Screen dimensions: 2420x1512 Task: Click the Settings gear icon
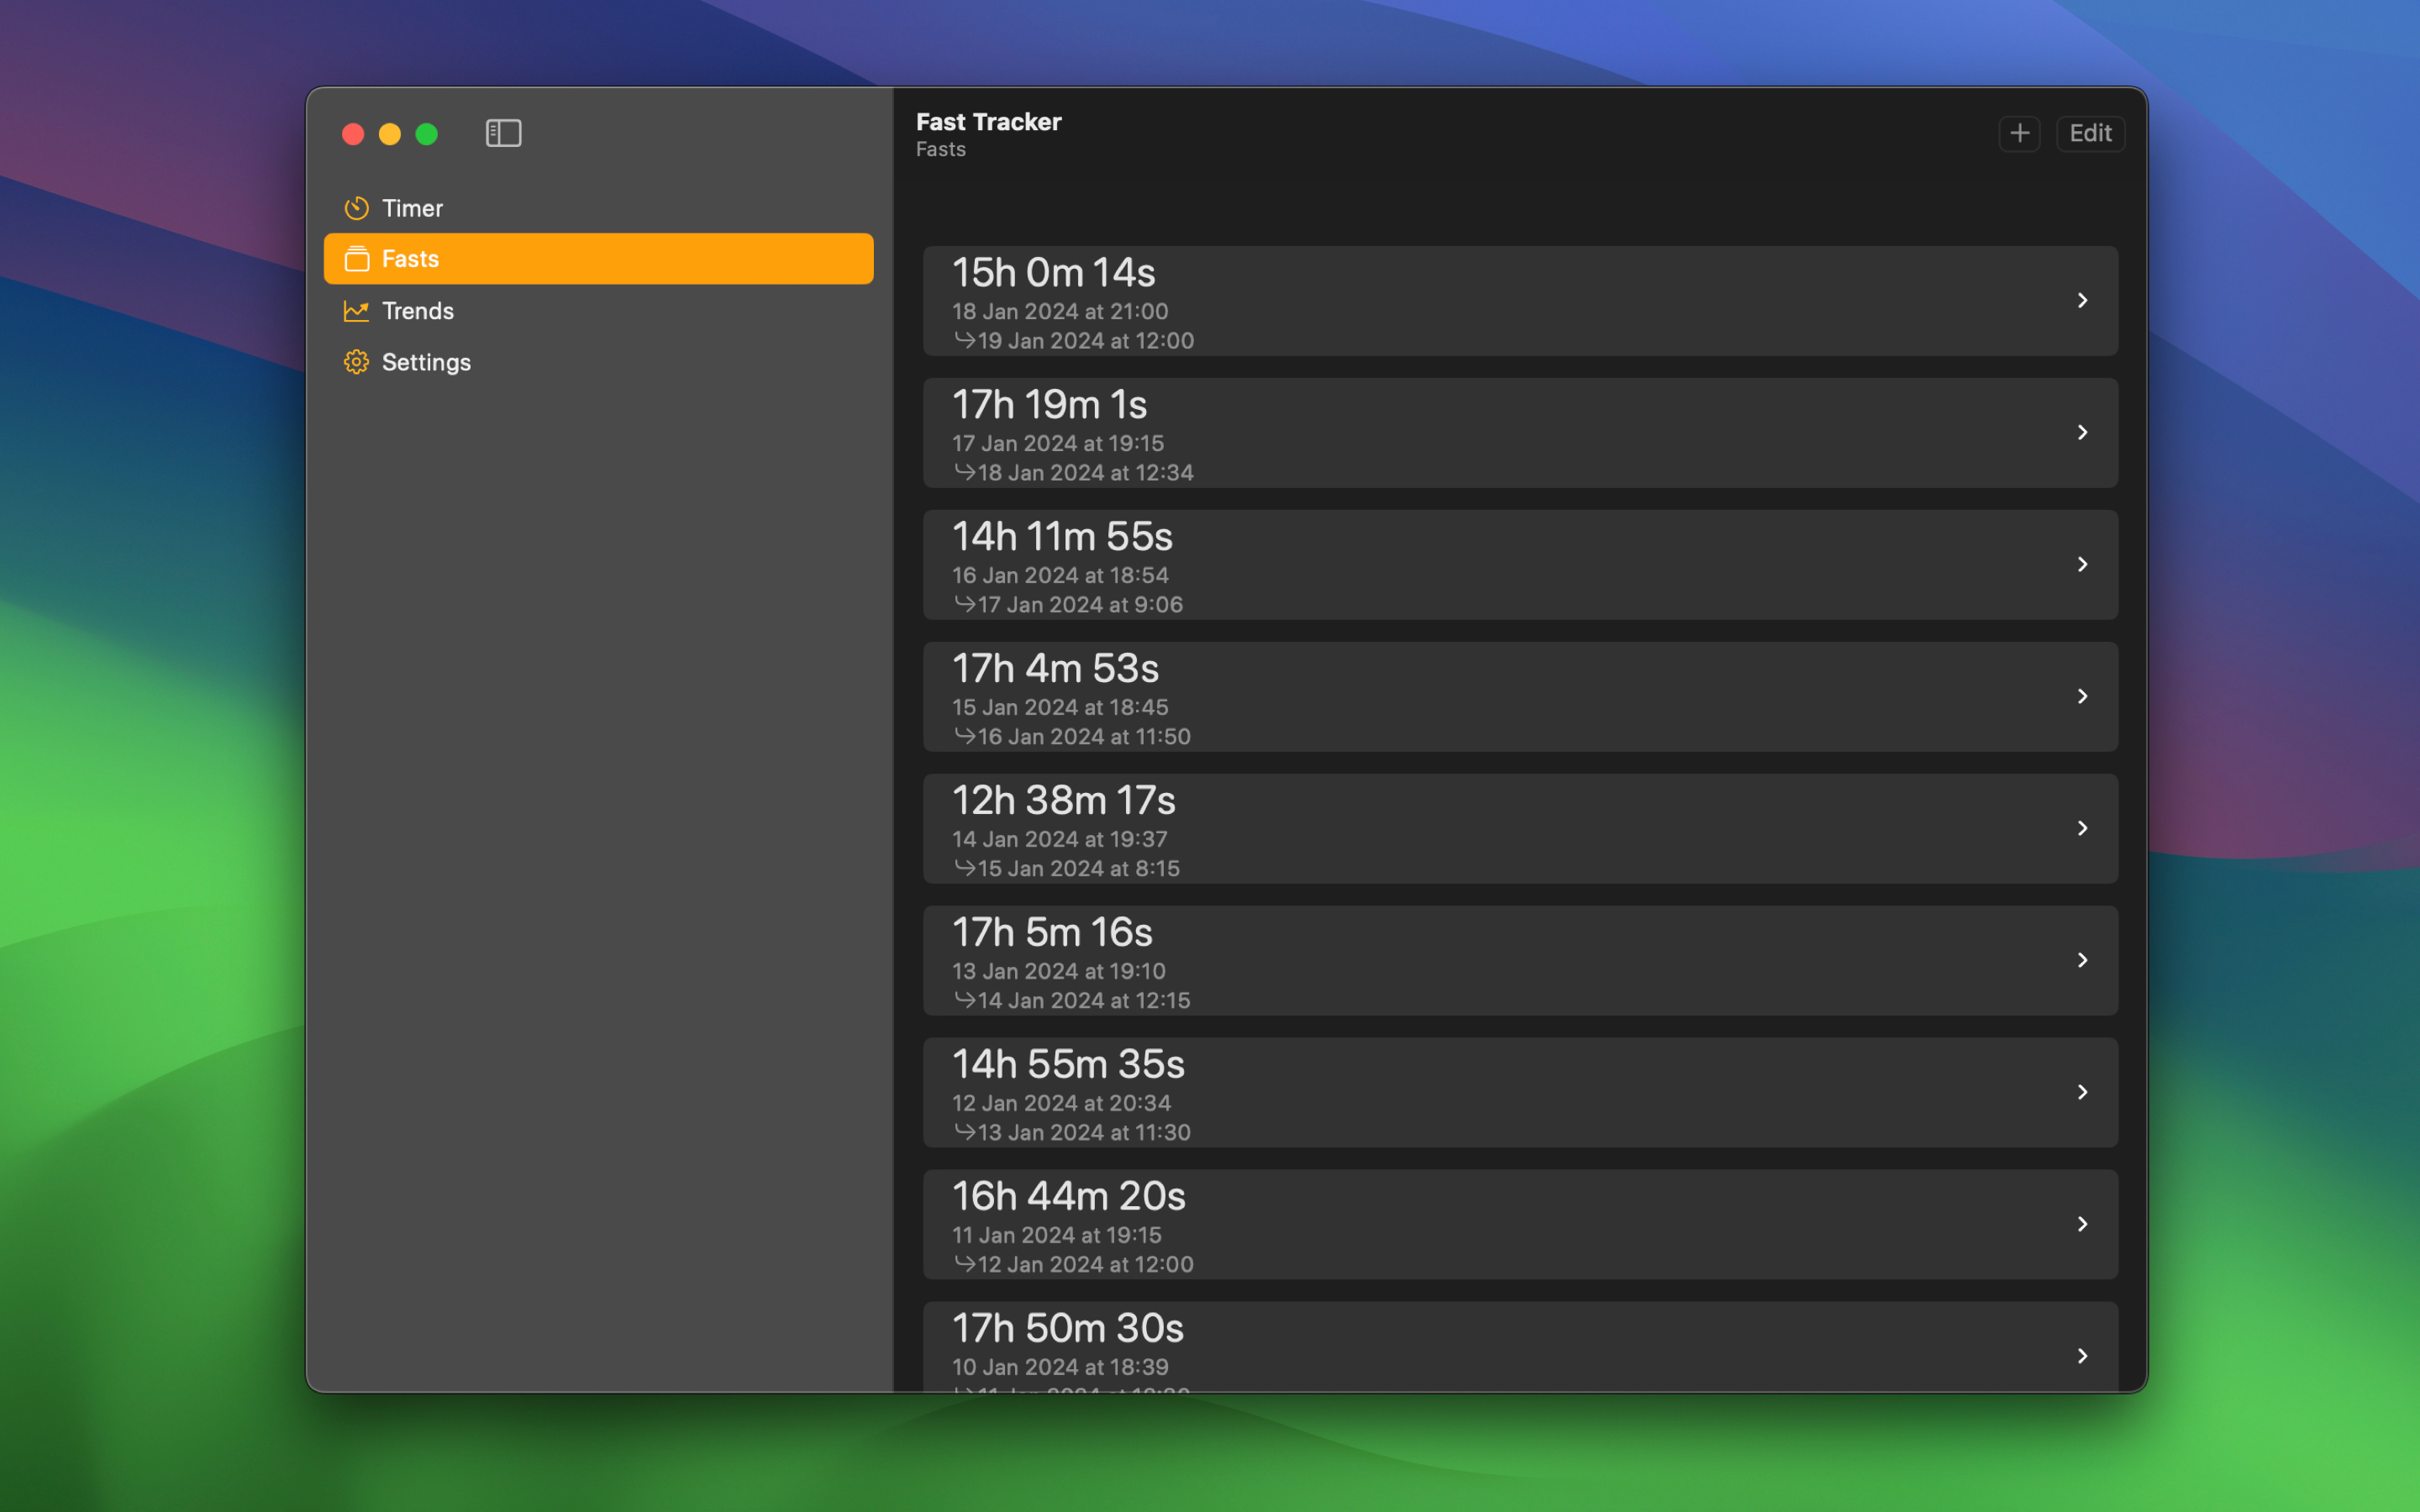356,362
